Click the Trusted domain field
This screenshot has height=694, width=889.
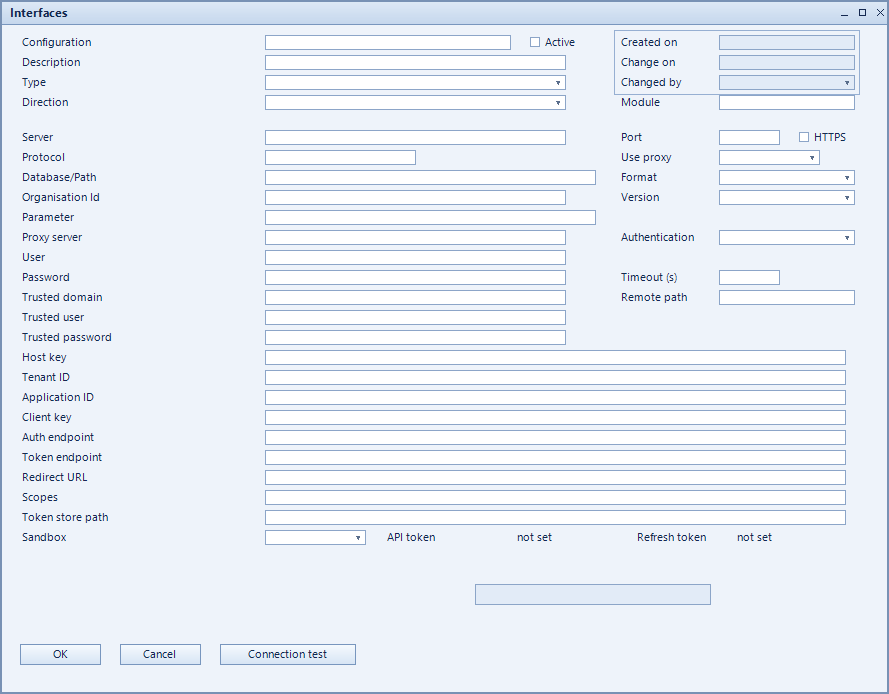pyautogui.click(x=415, y=297)
